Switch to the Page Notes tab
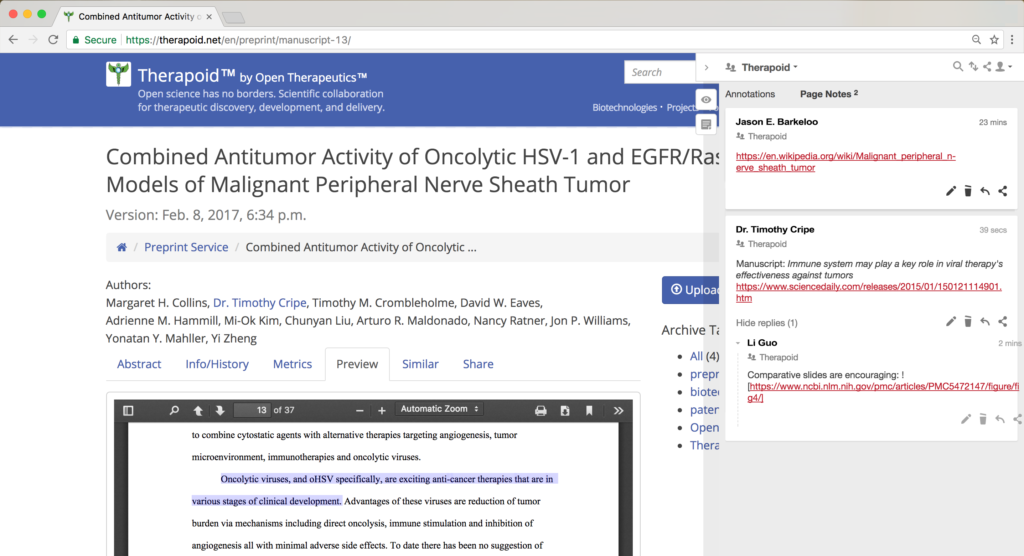This screenshot has height=556, width=1024. point(829,94)
